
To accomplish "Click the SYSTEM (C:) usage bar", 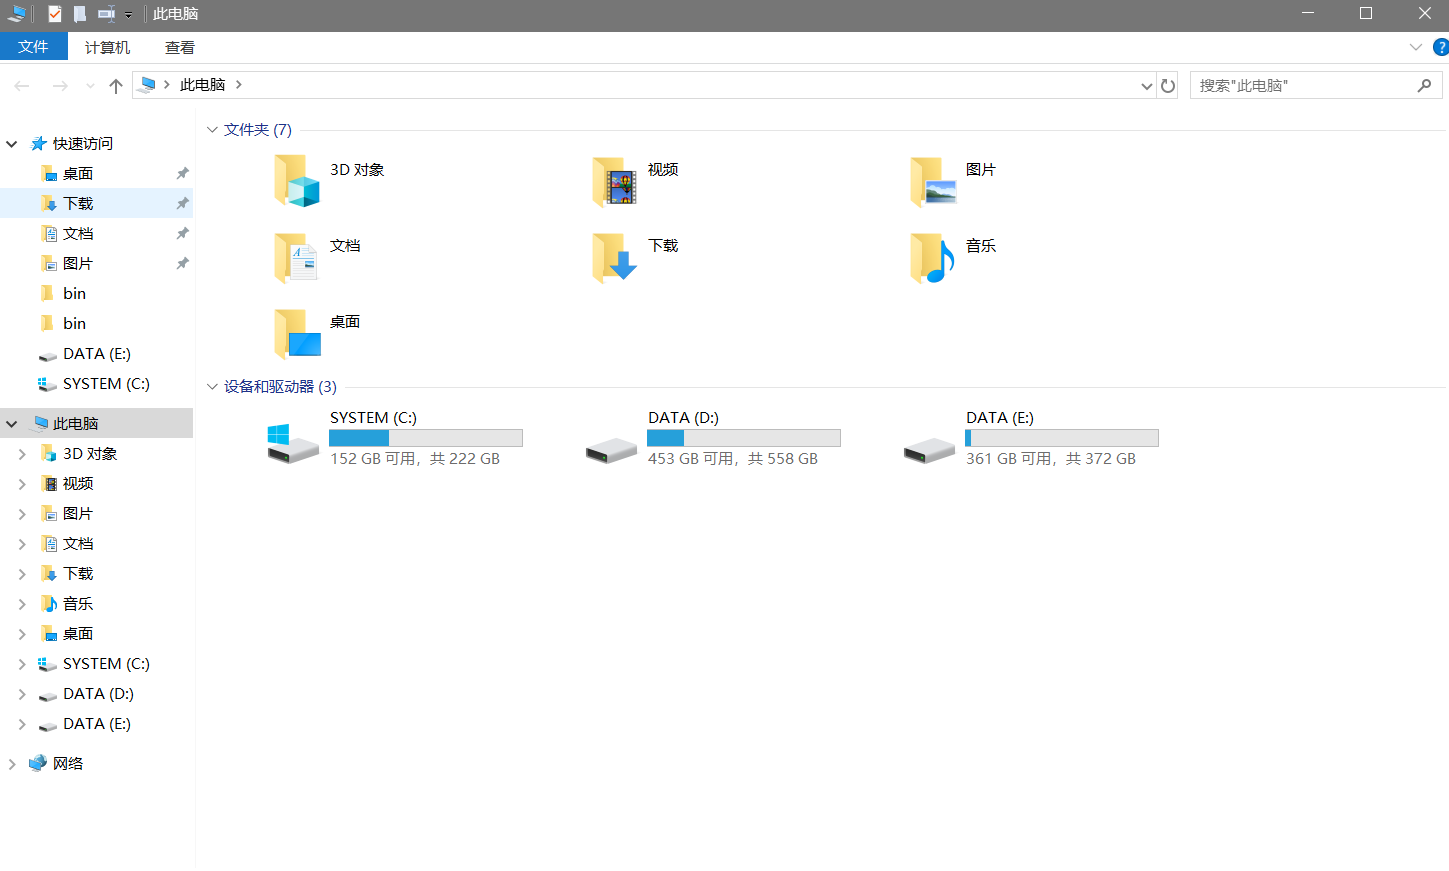I will (426, 438).
